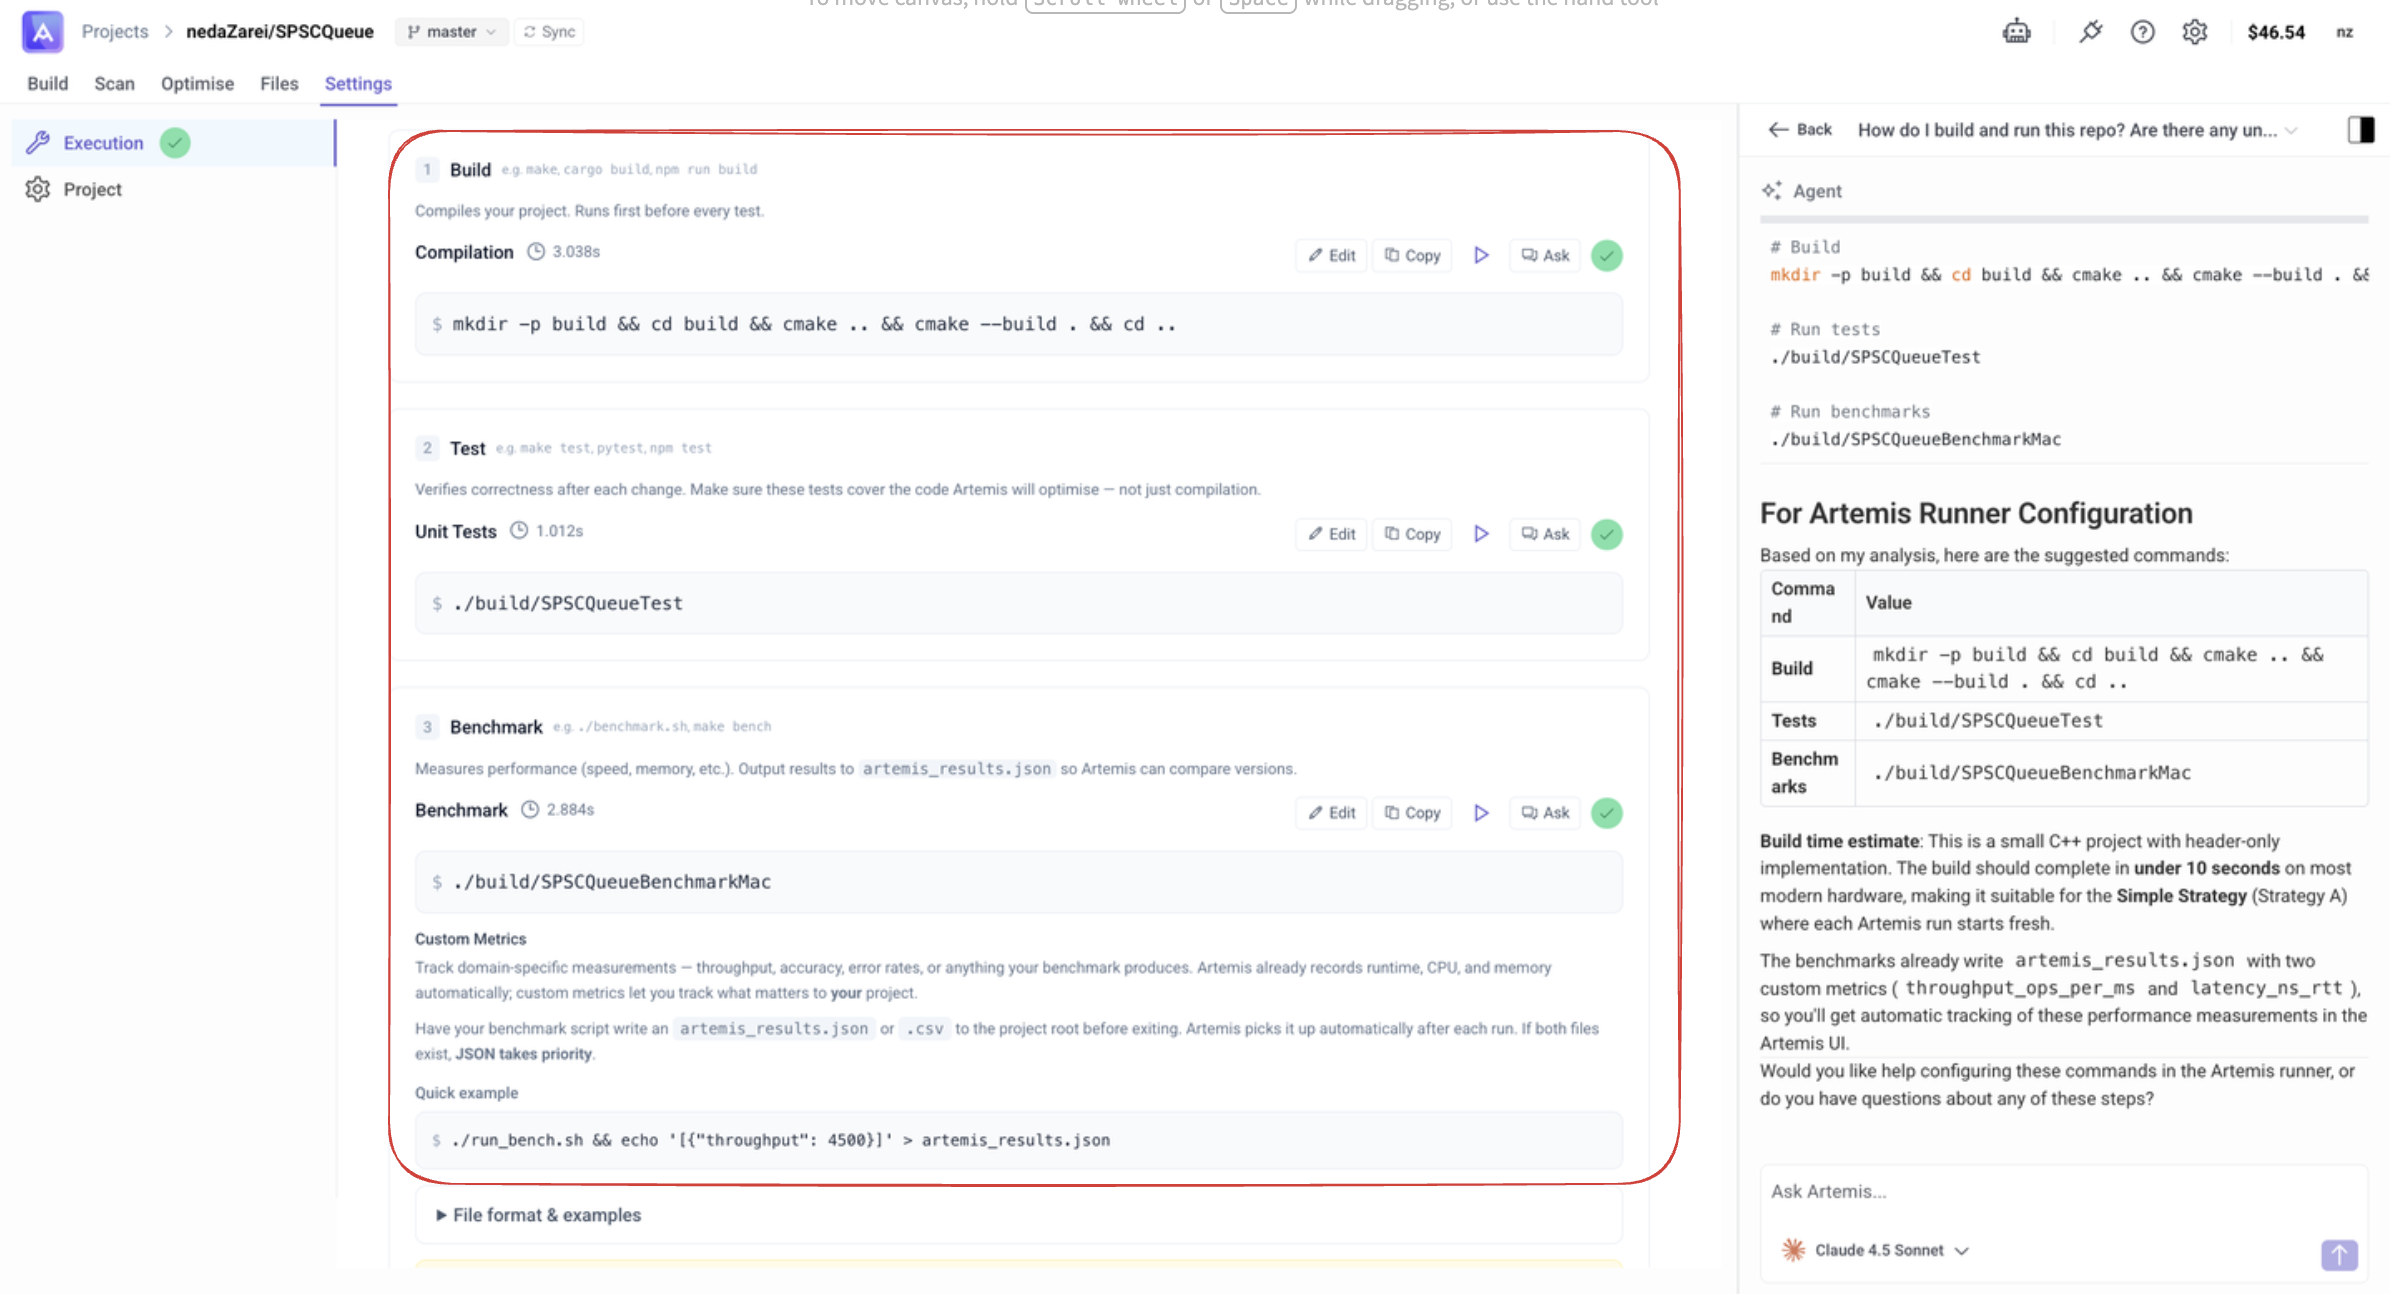Click the Execution green status check

click(175, 143)
